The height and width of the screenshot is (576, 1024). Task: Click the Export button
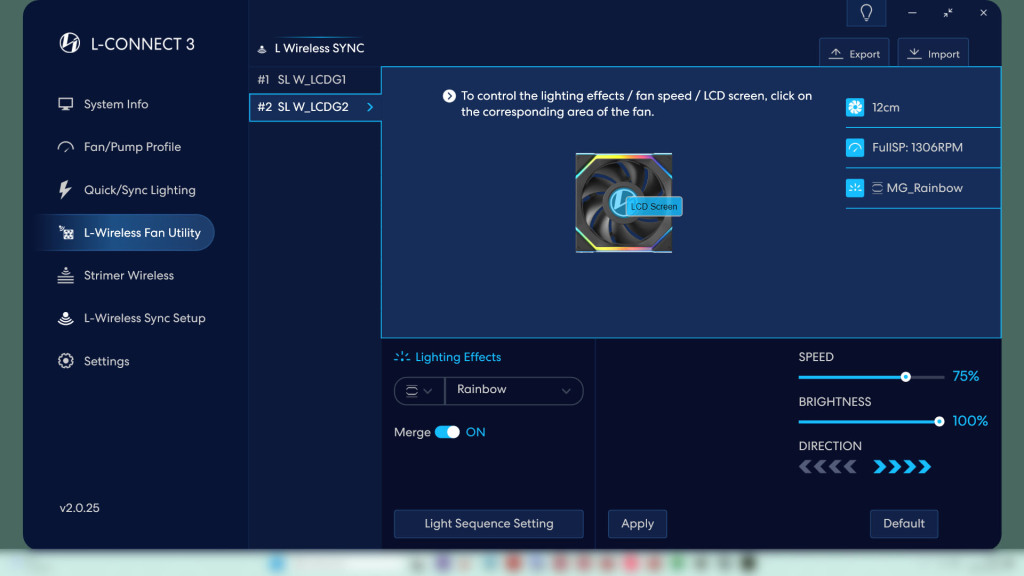pyautogui.click(x=854, y=54)
